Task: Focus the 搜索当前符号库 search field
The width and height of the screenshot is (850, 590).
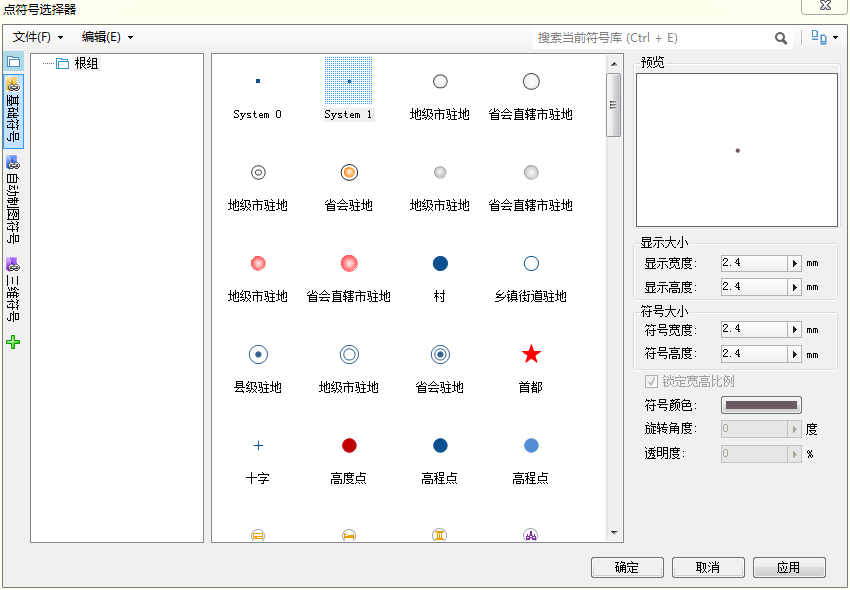Action: pos(652,38)
